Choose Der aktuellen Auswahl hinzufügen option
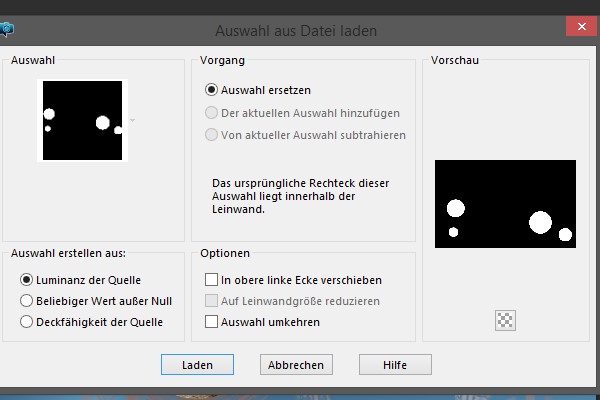This screenshot has height=400, width=600. point(211,113)
